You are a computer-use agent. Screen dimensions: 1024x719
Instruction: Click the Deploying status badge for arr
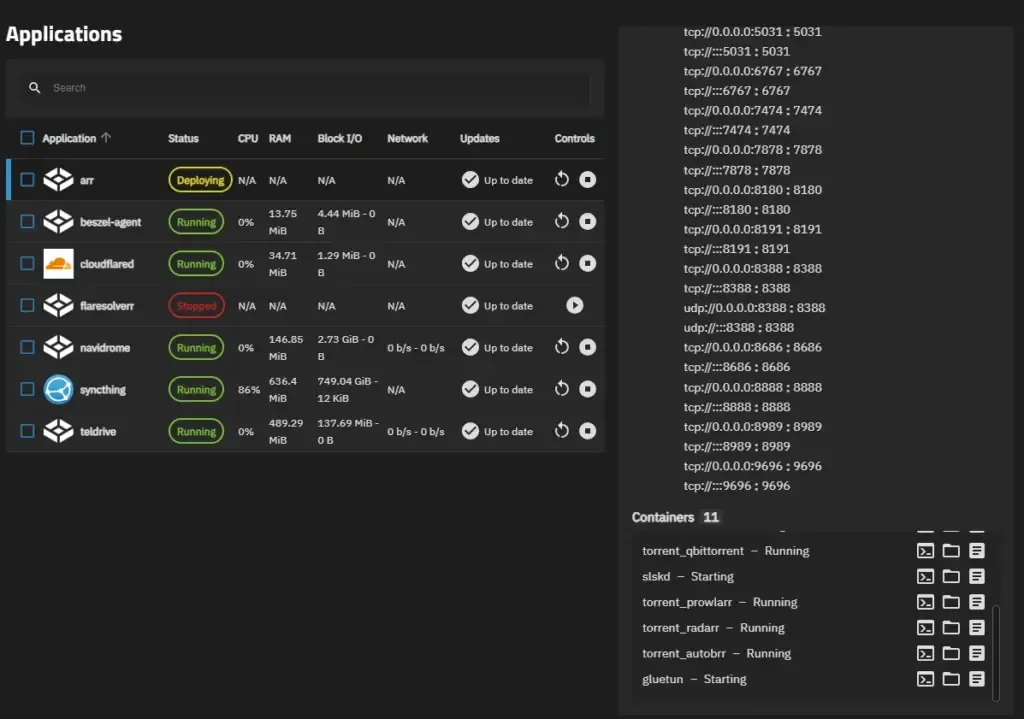[x=200, y=179]
